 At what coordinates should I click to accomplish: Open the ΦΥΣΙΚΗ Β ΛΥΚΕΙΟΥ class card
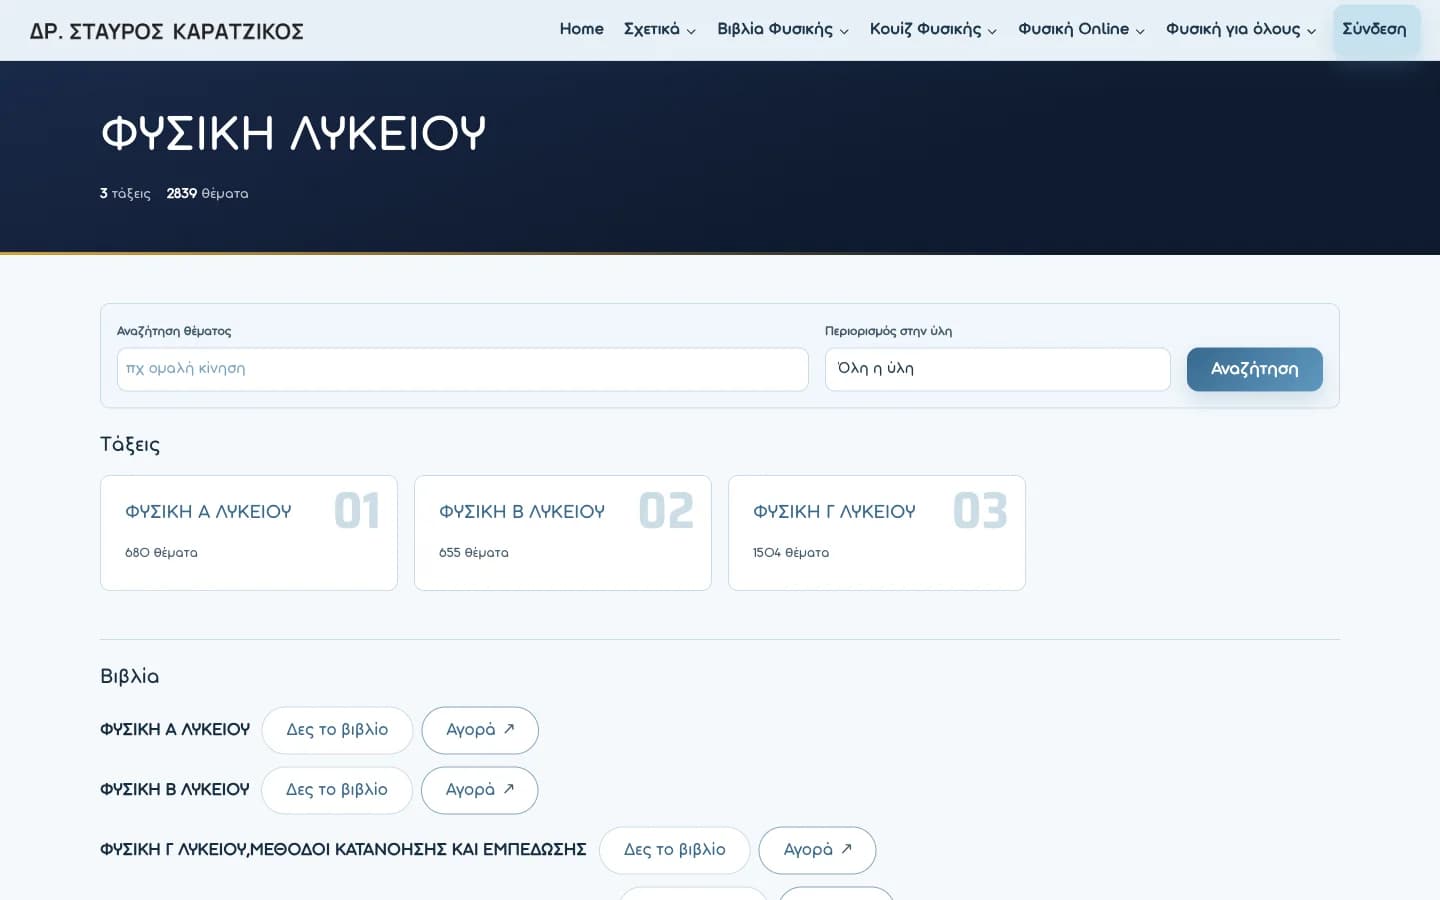[563, 533]
